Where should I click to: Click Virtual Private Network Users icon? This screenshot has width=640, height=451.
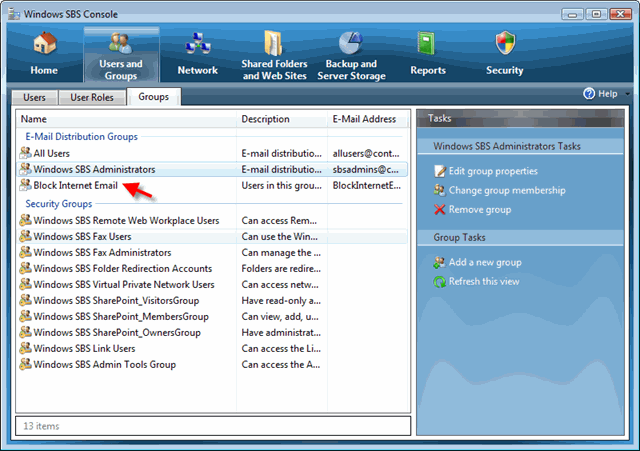(x=25, y=284)
